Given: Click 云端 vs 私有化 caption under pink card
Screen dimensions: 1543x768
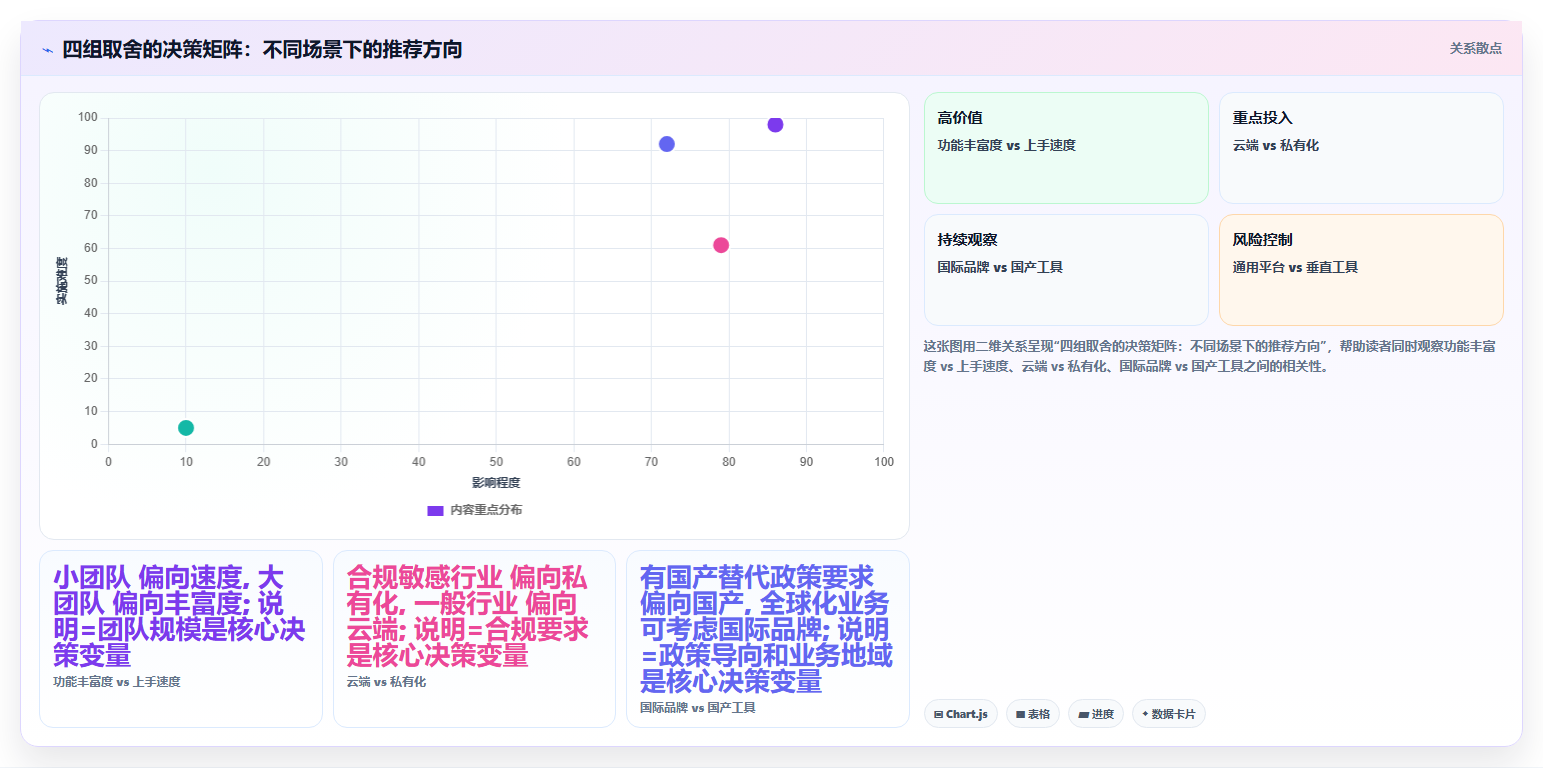Looking at the screenshot, I should [x=386, y=682].
